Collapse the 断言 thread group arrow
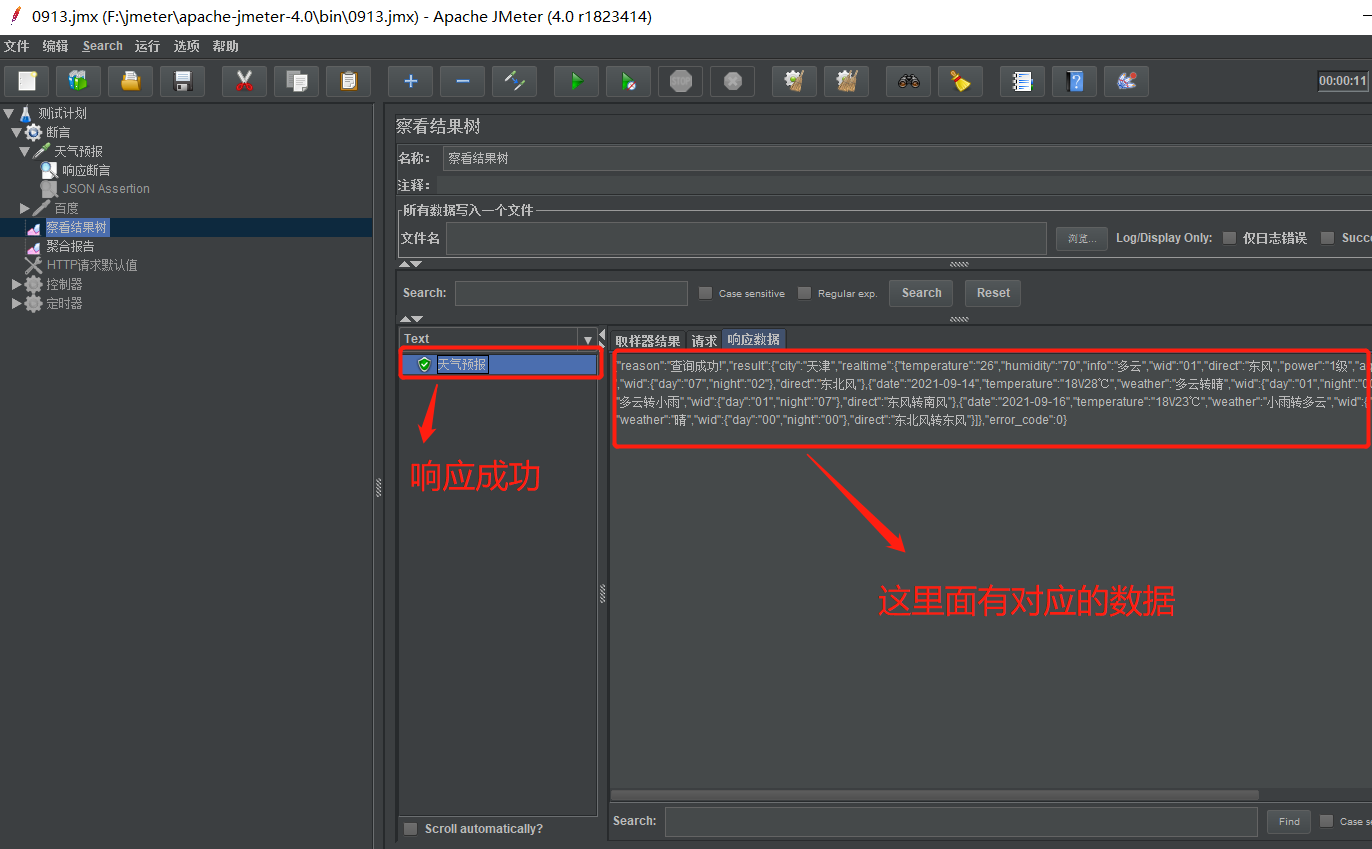This screenshot has height=849, width=1372. (x=16, y=132)
